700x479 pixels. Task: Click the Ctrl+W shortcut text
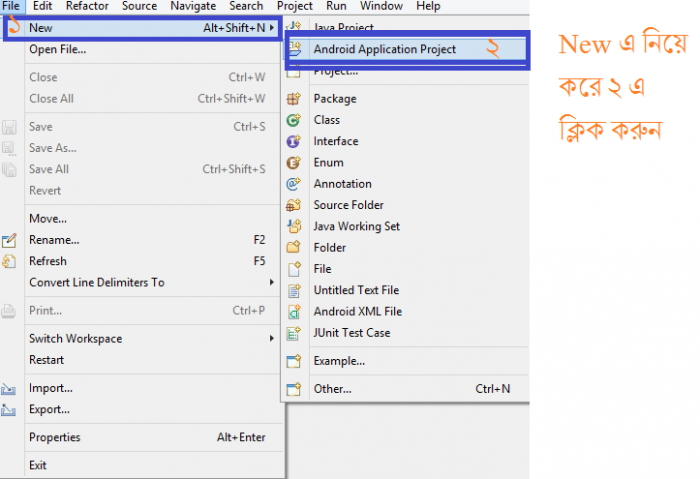tap(247, 77)
